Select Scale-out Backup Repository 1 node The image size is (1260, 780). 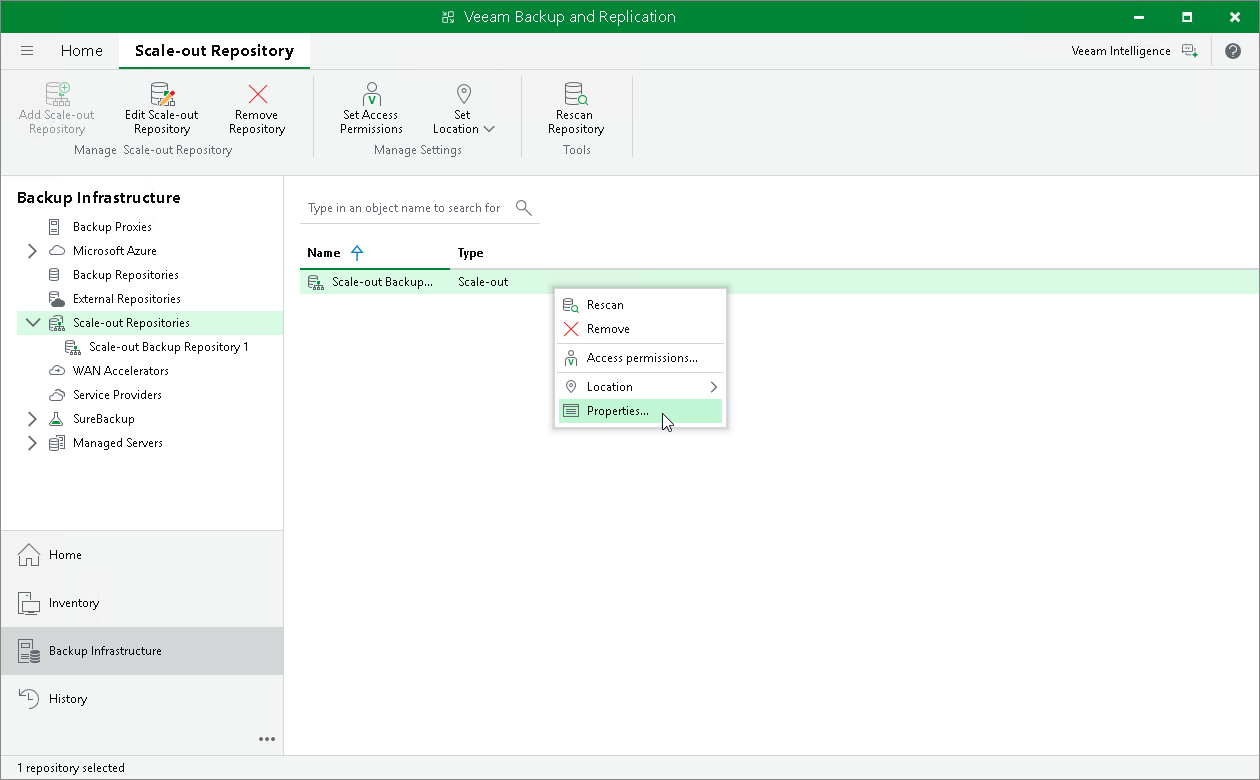pos(168,347)
